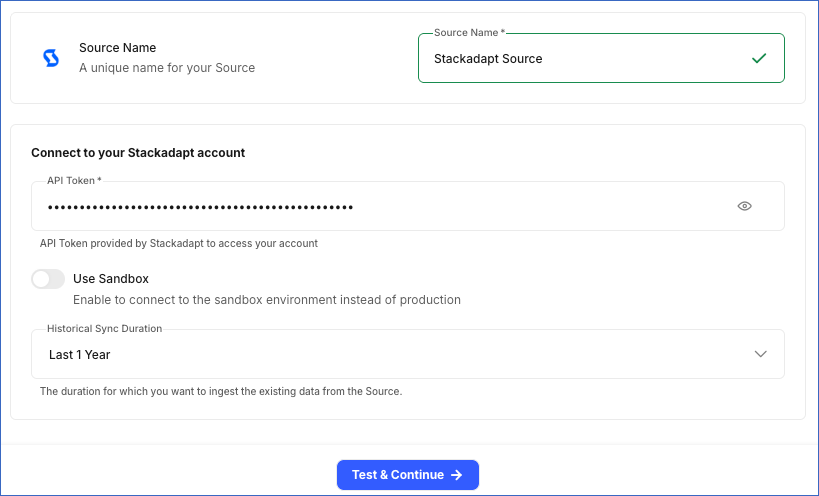Click the Stackadapt logo icon
The height and width of the screenshot is (496, 819).
tap(51, 58)
